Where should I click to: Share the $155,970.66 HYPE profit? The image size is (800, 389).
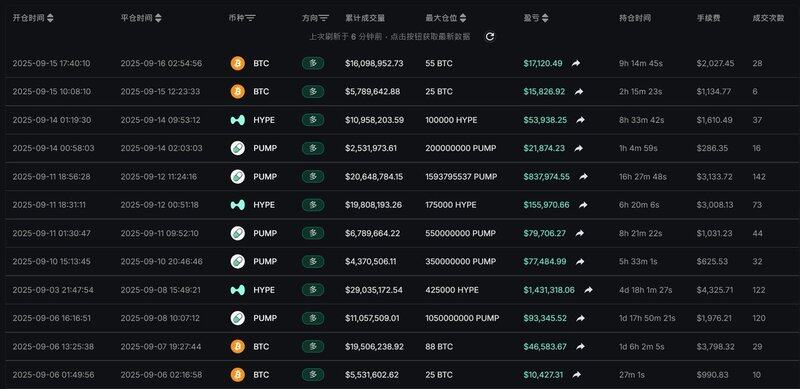583,205
